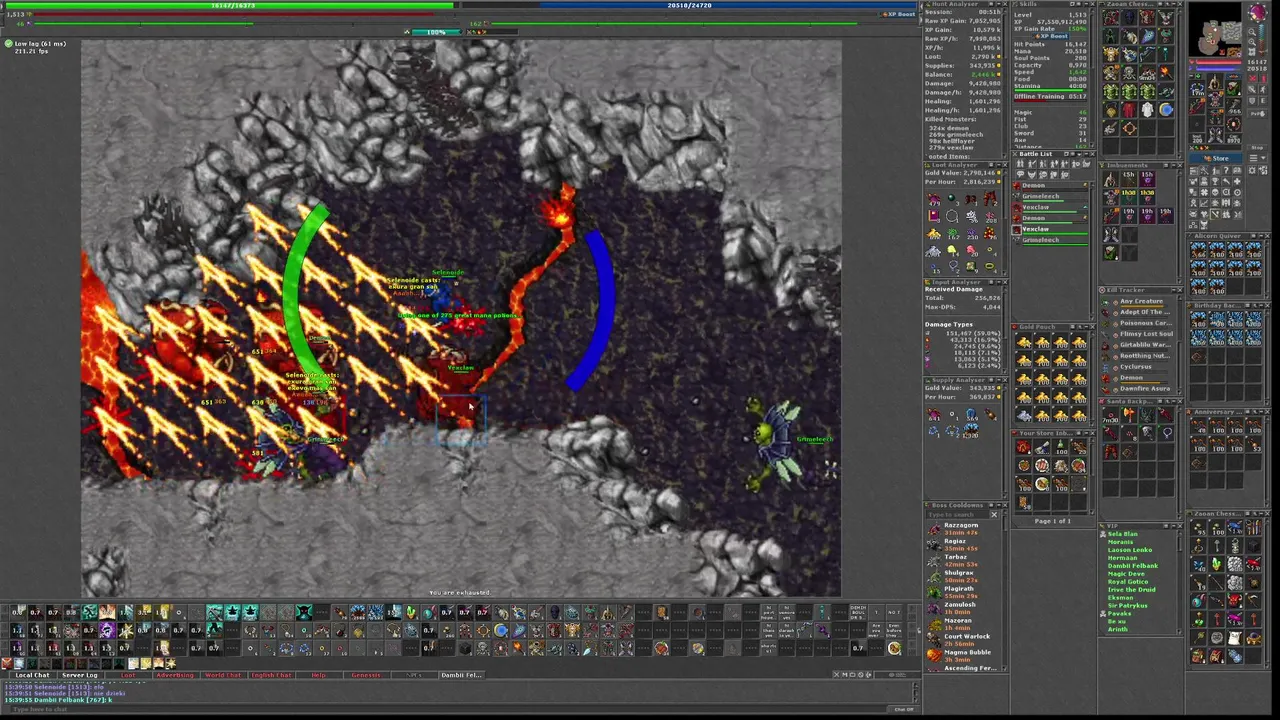Click armor equipment slot in inventory
The height and width of the screenshot is (720, 1280).
[x=1215, y=99]
